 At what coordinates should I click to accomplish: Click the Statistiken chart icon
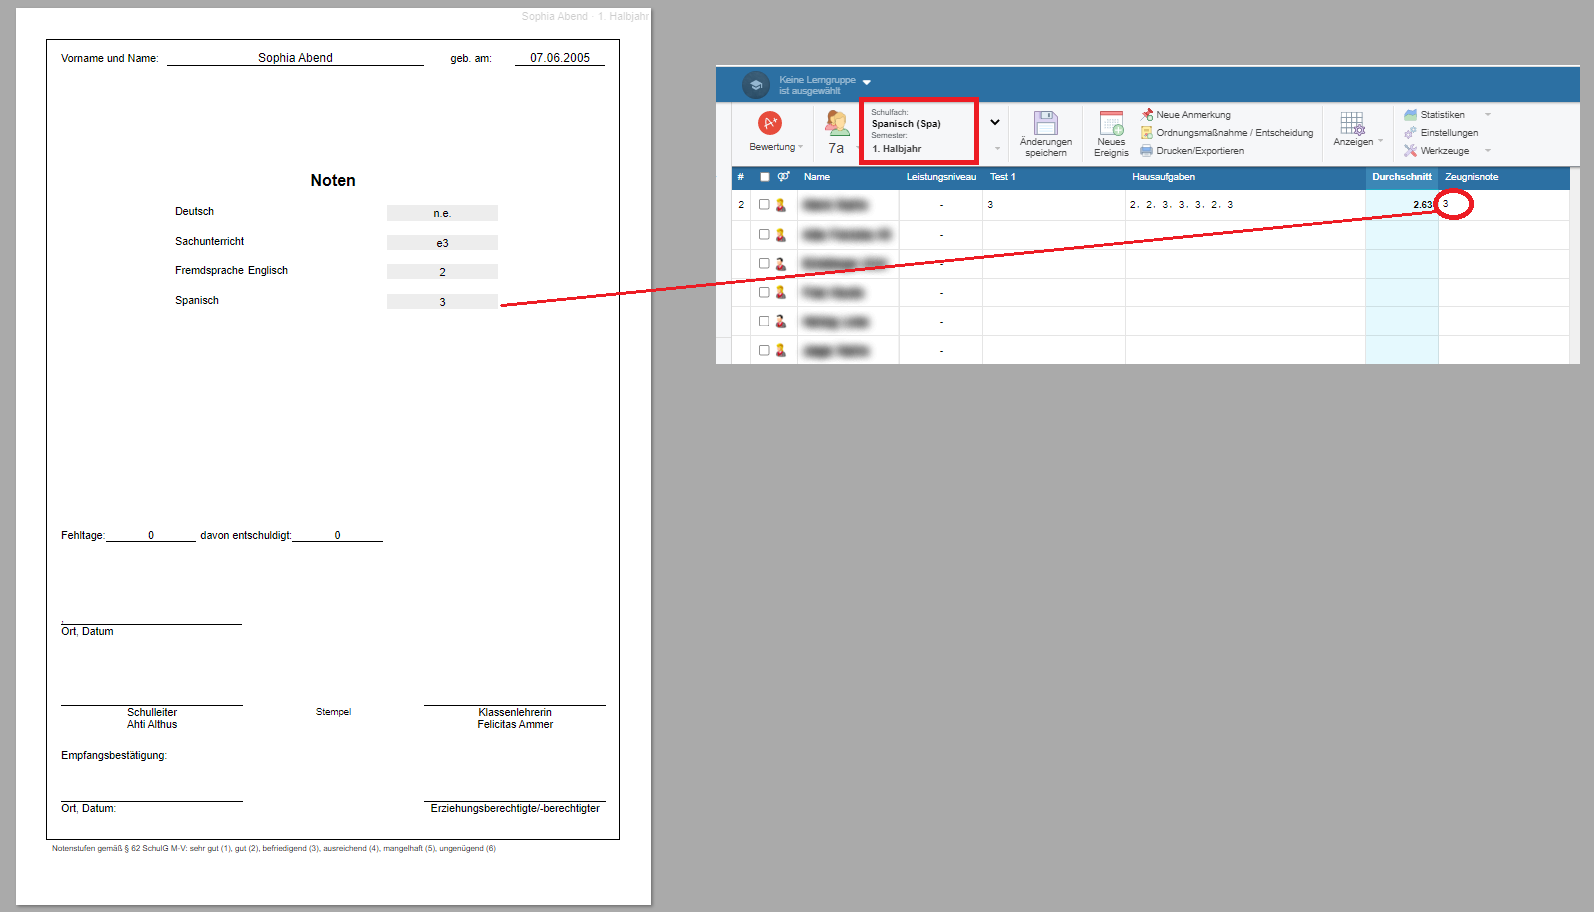[x=1410, y=115]
